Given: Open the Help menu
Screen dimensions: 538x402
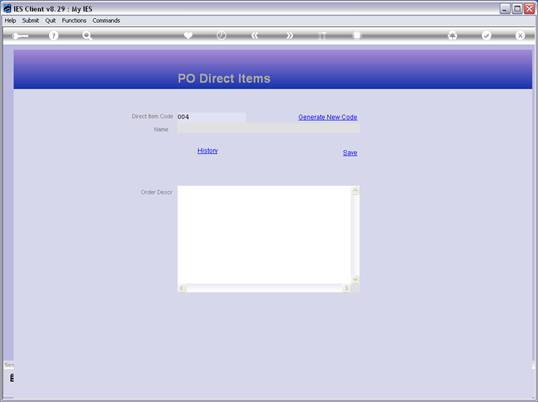Looking at the screenshot, I should pyautogui.click(x=10, y=21).
